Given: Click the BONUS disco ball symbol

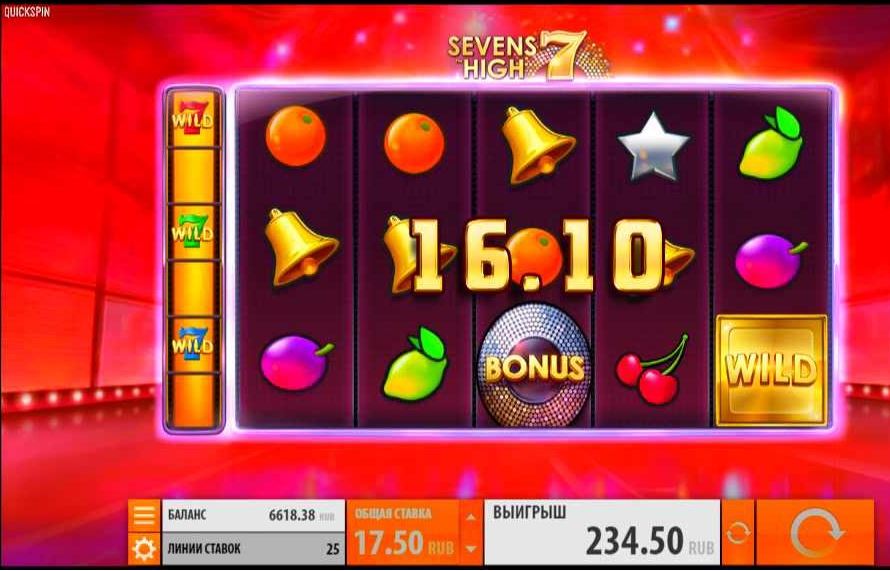Looking at the screenshot, I should coord(534,366).
